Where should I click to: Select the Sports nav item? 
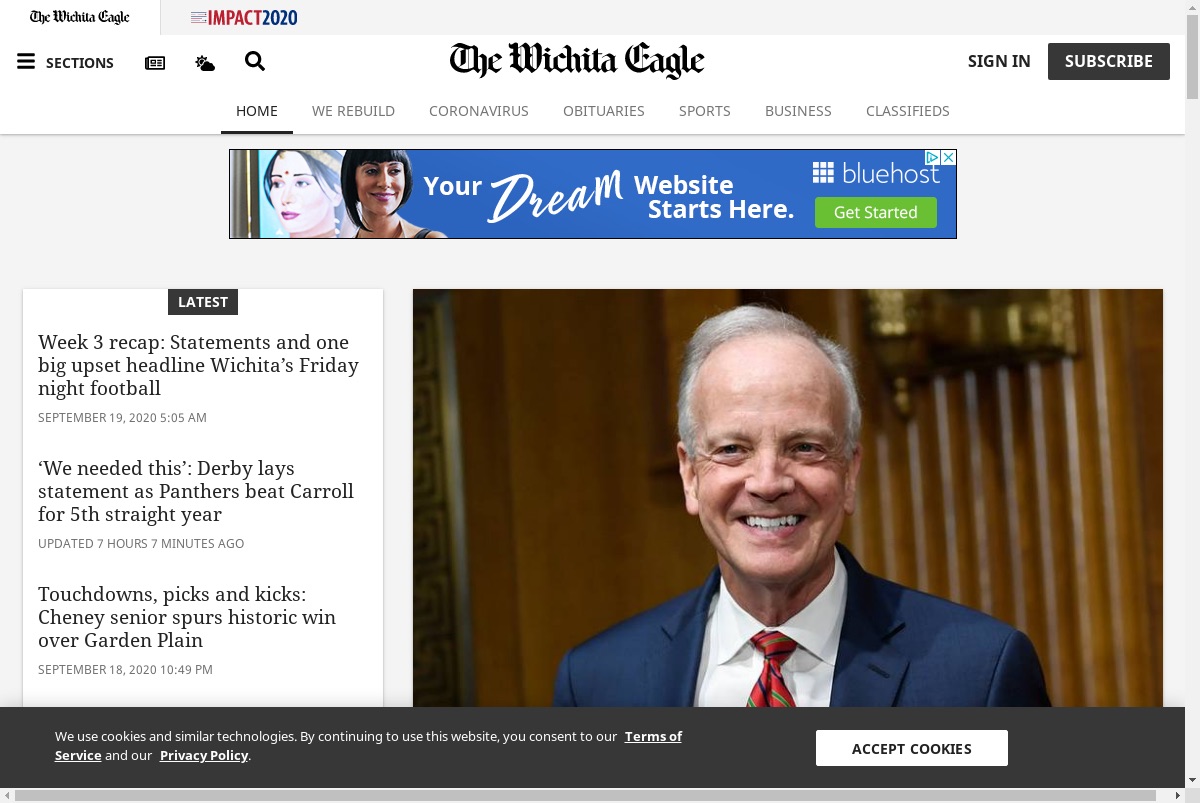(x=705, y=111)
